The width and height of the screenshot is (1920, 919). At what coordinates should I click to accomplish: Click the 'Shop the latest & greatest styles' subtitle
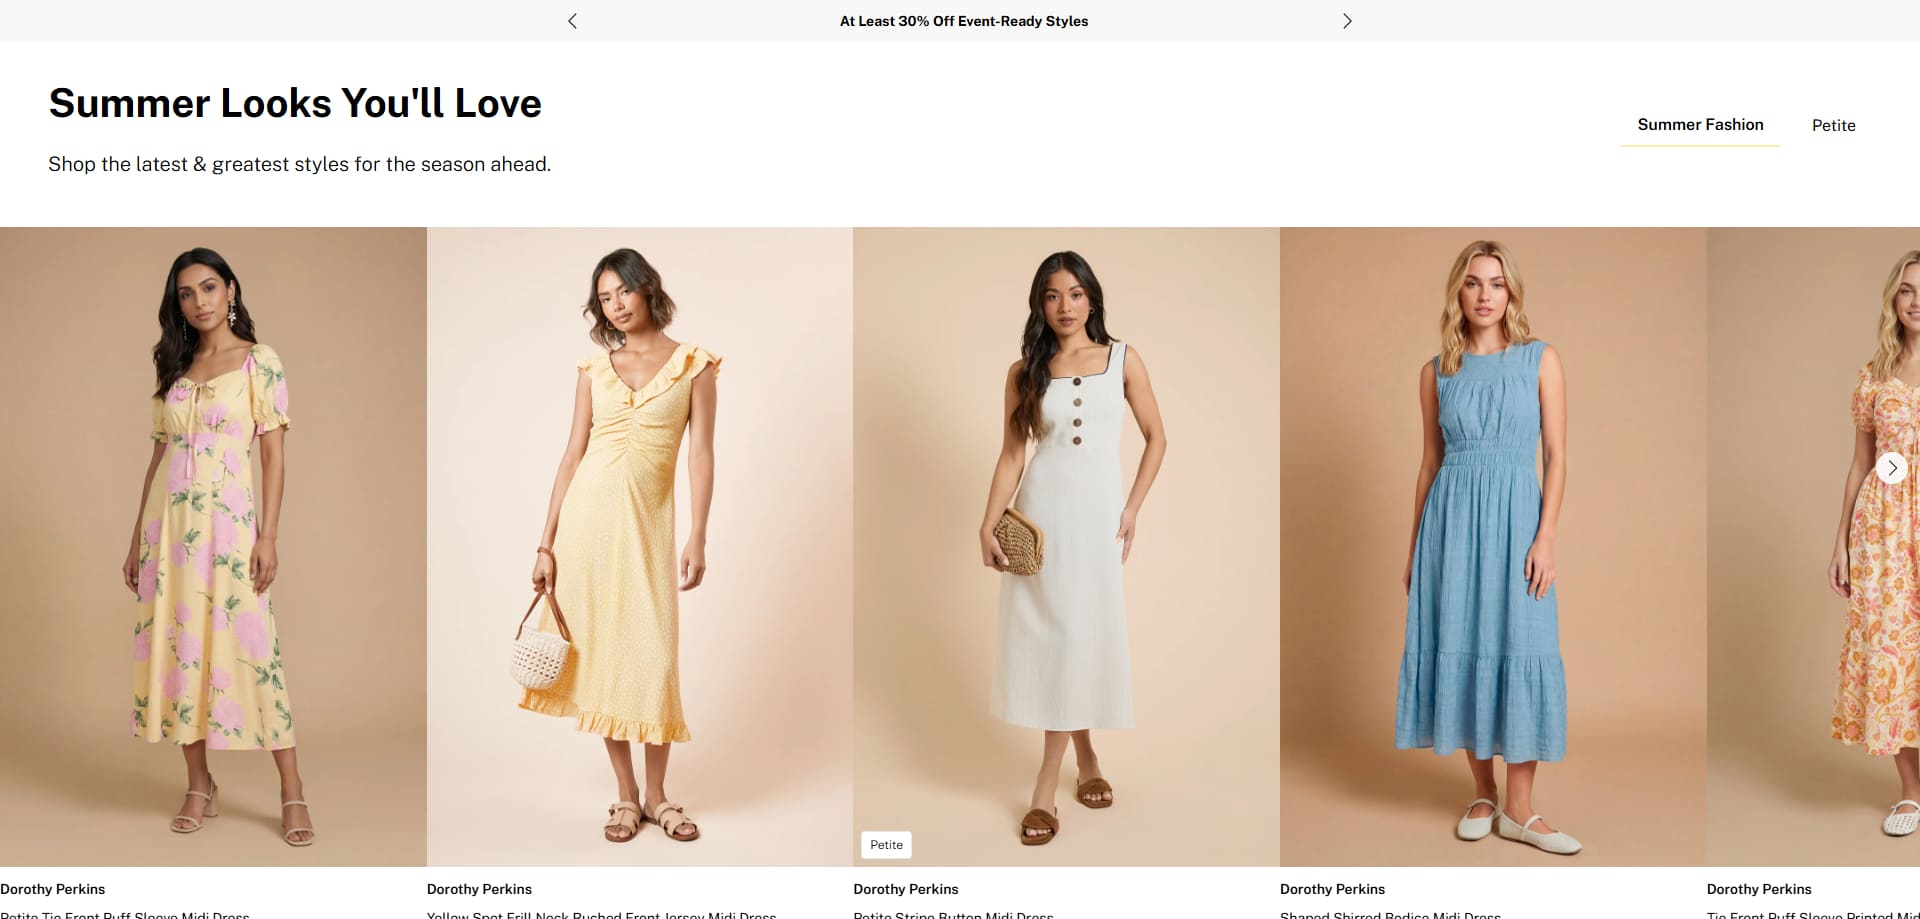299,164
